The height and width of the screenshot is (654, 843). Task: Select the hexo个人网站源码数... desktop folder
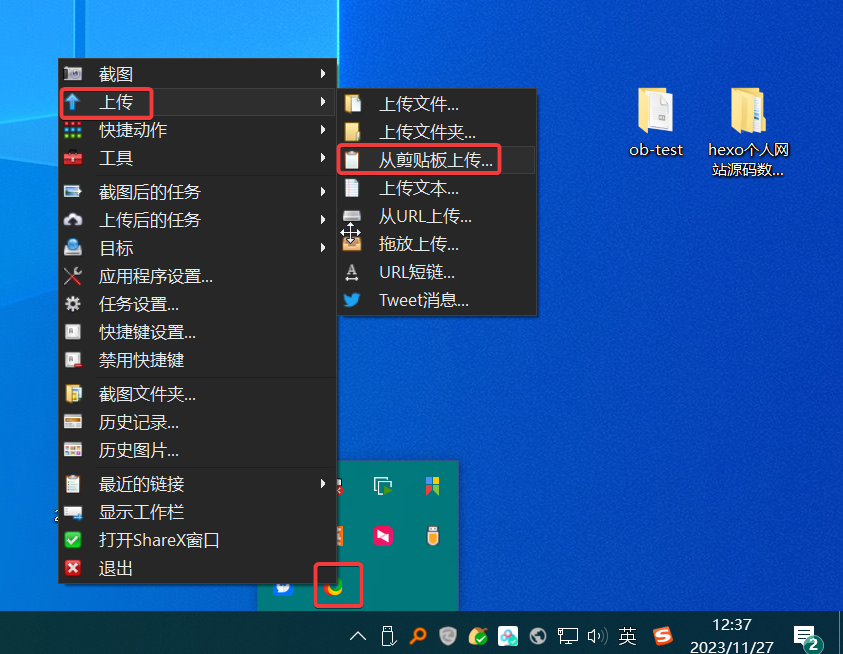pos(748,132)
